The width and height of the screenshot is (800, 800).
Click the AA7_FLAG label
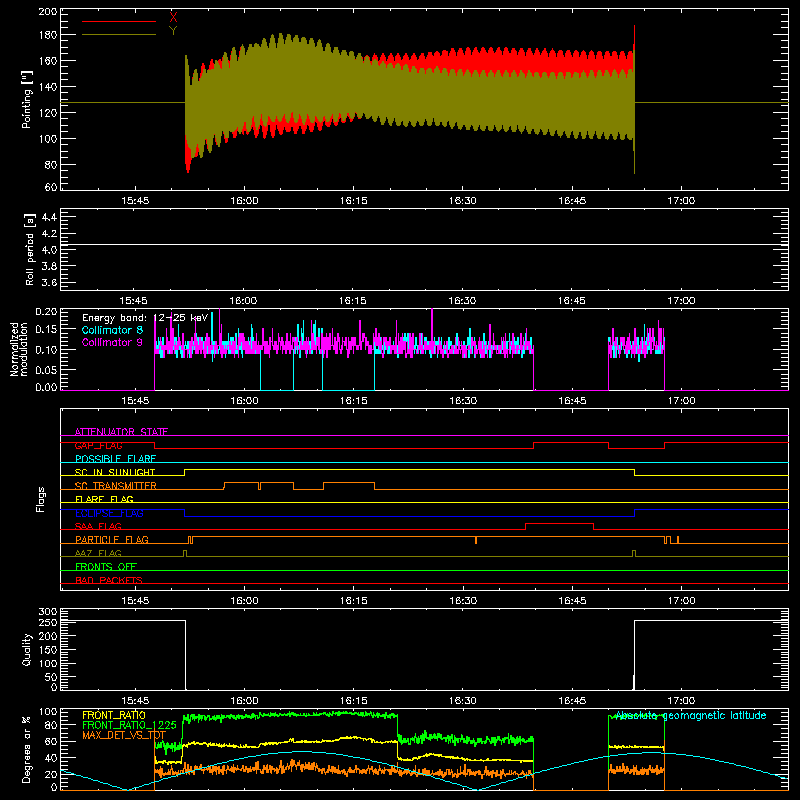(x=98, y=553)
